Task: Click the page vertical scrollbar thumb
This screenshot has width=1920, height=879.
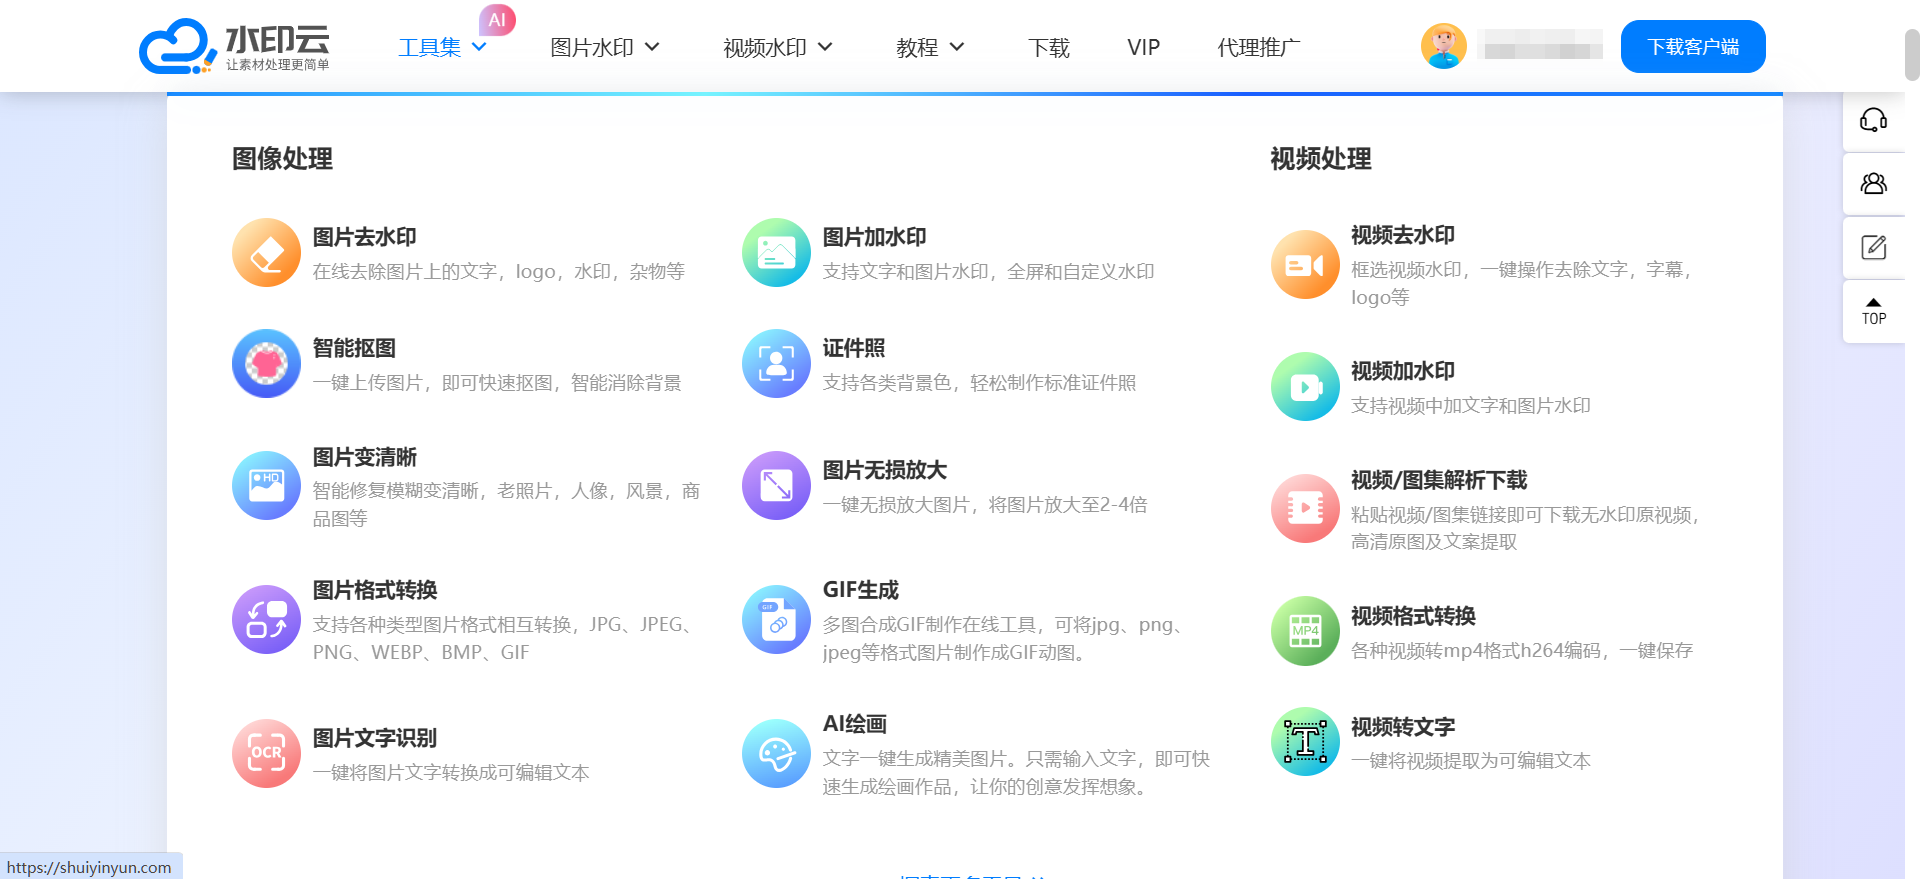Action: click(1912, 55)
